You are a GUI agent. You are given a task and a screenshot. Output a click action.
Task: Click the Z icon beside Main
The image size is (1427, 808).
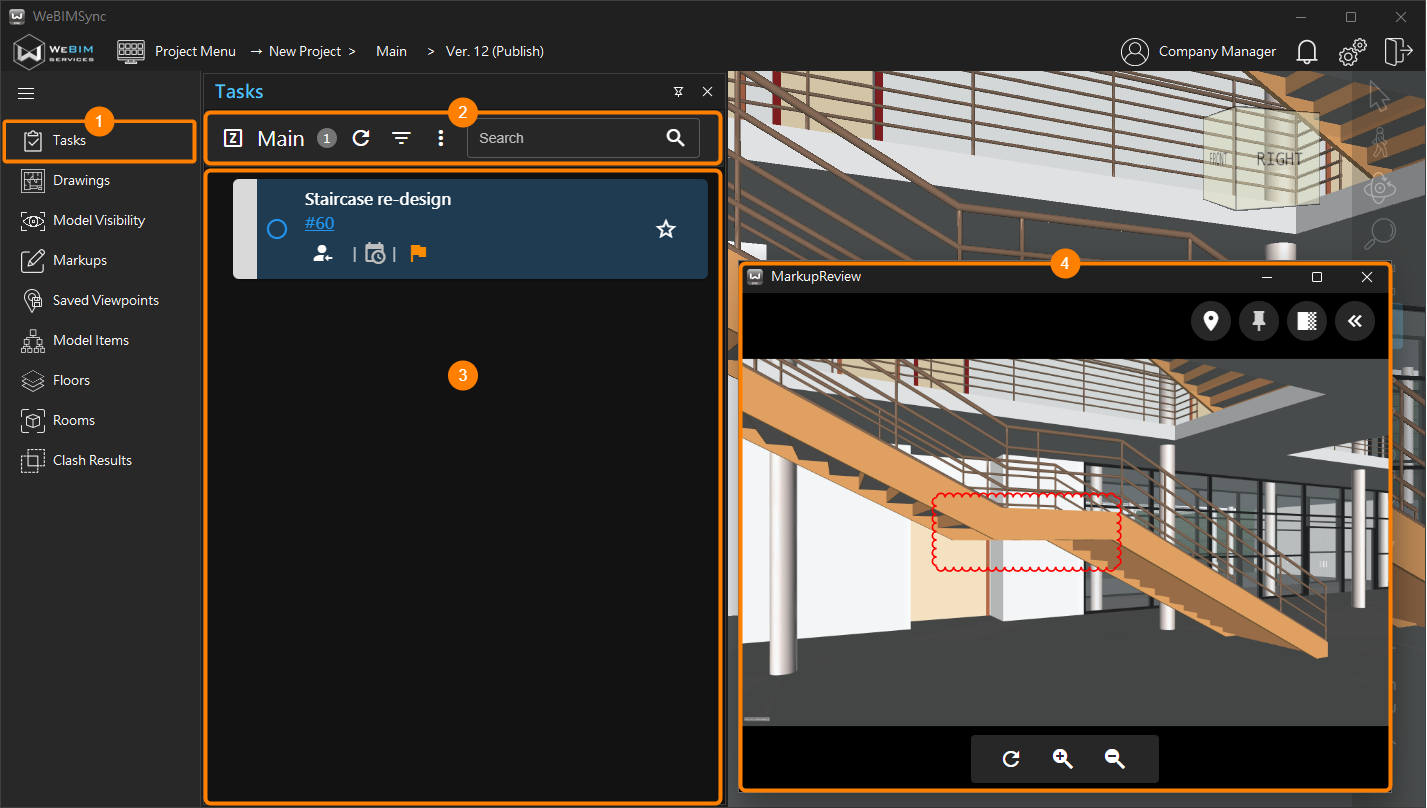(x=233, y=138)
